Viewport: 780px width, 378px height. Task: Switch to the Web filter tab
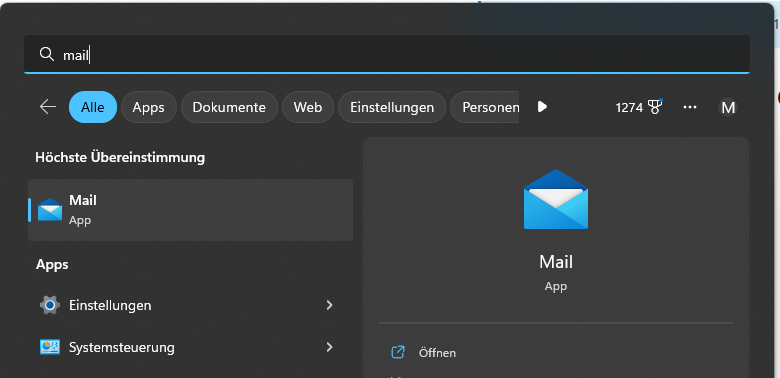click(308, 107)
